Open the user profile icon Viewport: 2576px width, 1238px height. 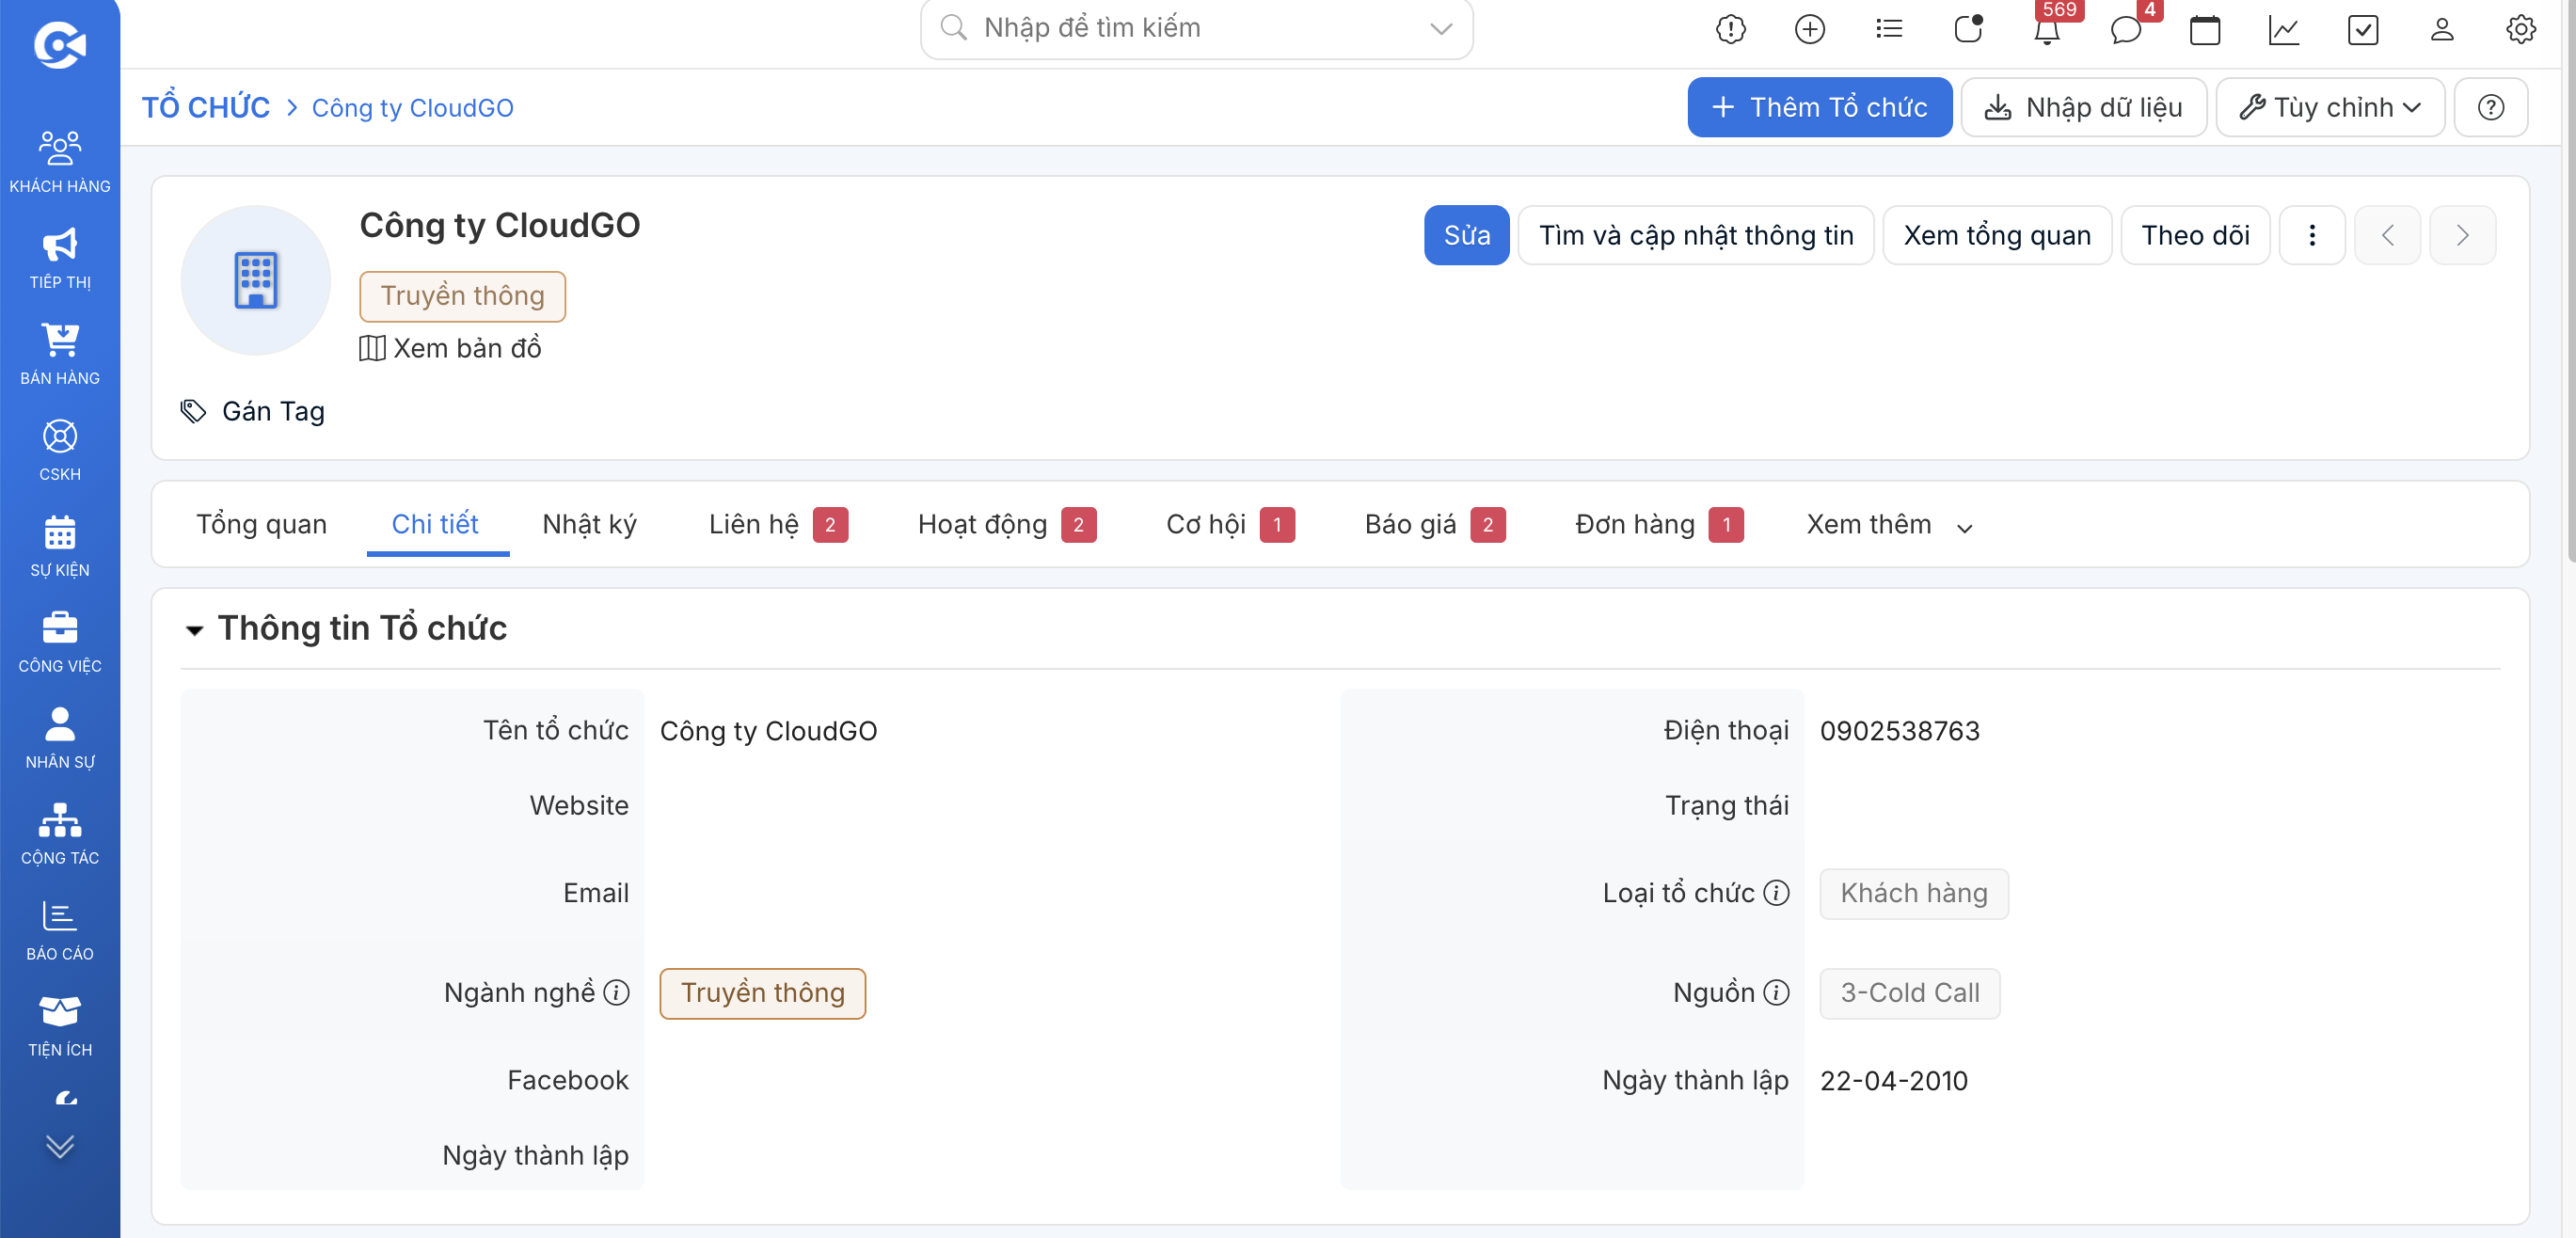[2441, 29]
